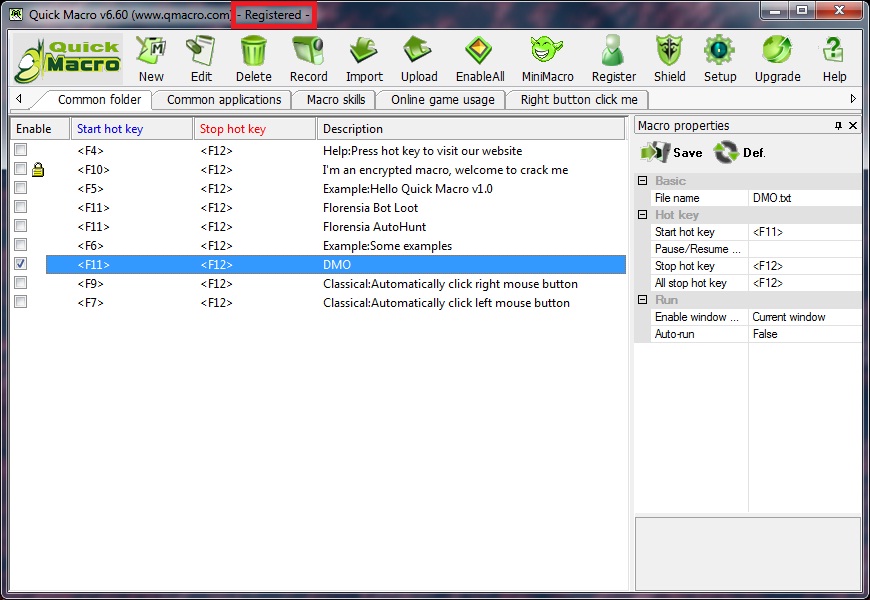Viewport: 870px width, 600px height.
Task: Enable the encrypted macro checkbox
Action: click(x=21, y=169)
